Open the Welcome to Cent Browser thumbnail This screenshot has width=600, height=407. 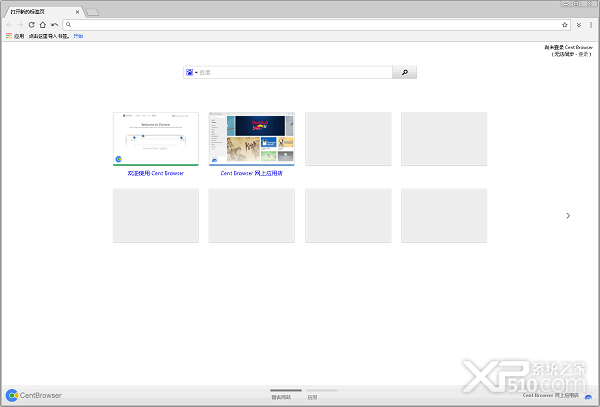click(x=156, y=139)
